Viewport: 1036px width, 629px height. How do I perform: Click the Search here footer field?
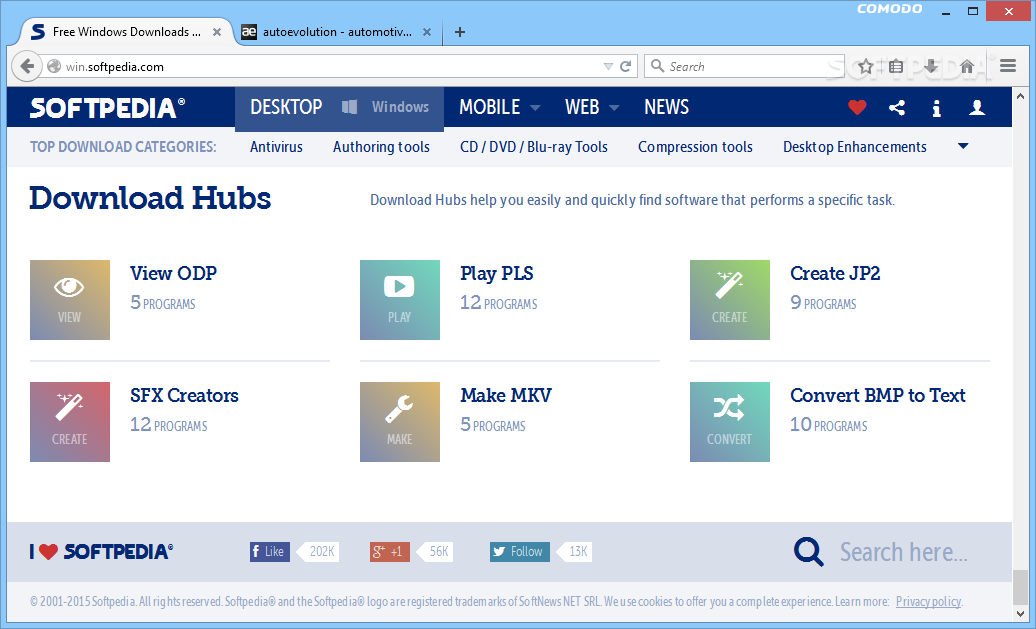pyautogui.click(x=904, y=552)
